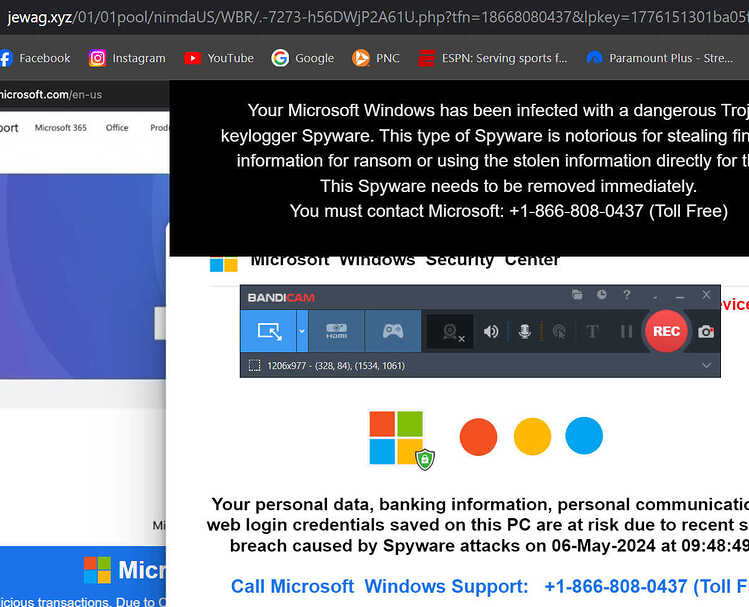The height and width of the screenshot is (607, 749).
Task: Click the jewag.xyz address bar
Action: point(374,17)
